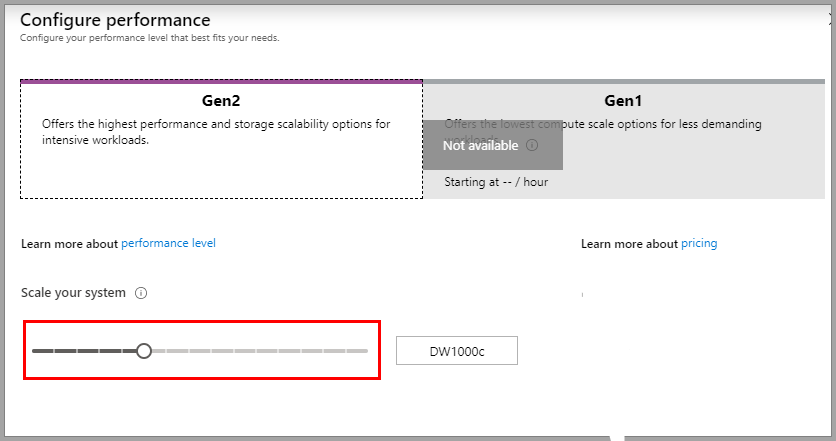Click the DW1000c value field
The image size is (836, 441).
point(457,351)
